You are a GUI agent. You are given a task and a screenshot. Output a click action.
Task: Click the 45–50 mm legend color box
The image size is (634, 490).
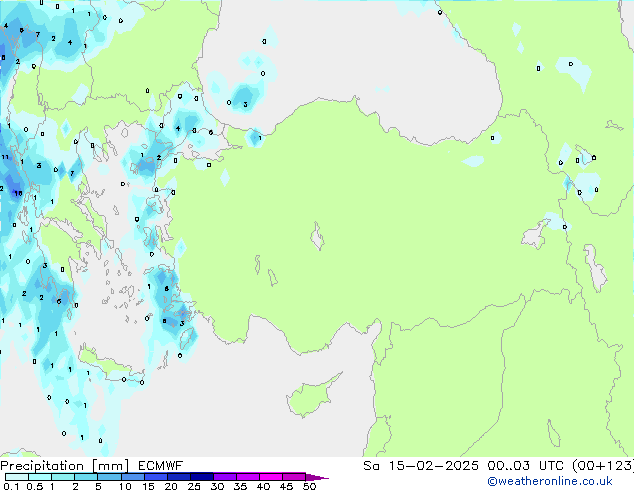click(294, 477)
